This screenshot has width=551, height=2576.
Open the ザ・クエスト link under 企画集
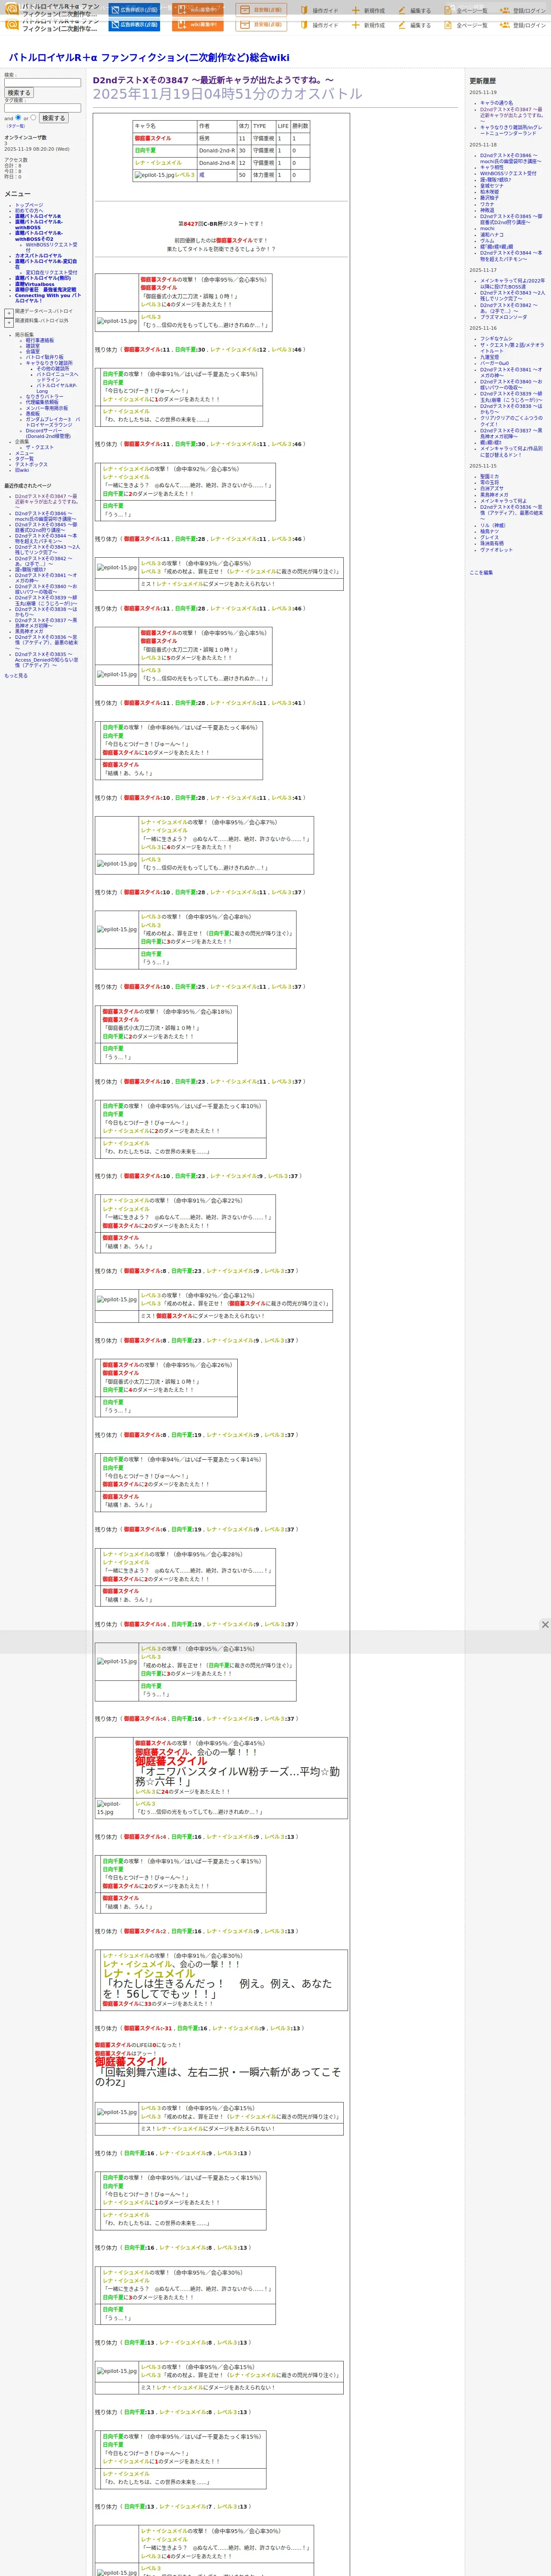pyautogui.click(x=40, y=447)
